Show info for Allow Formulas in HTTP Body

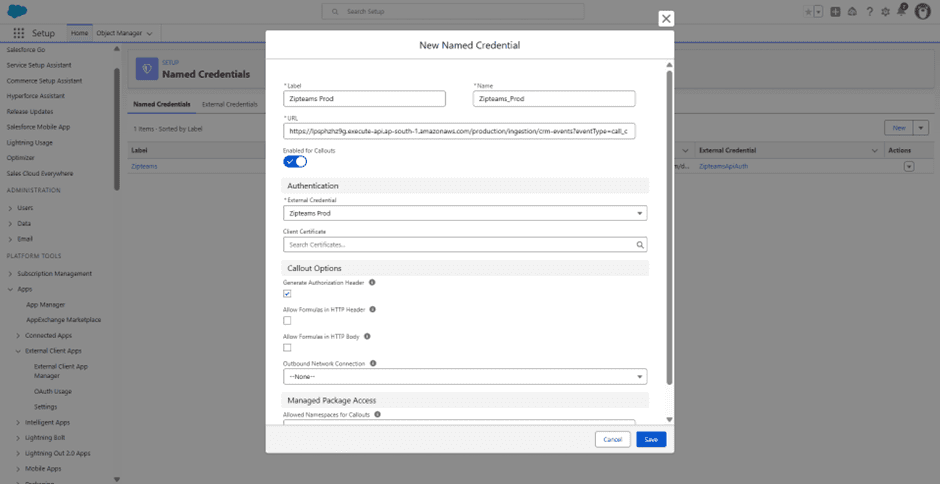pyautogui.click(x=367, y=336)
